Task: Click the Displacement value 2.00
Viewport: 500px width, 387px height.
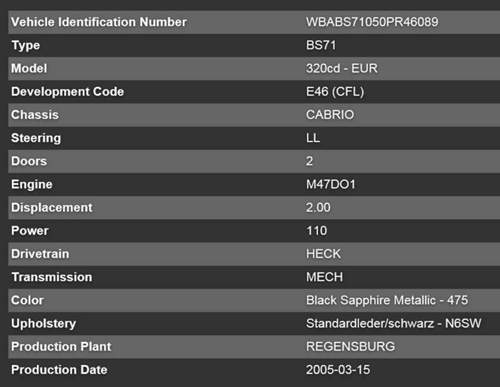Action: pyautogui.click(x=318, y=207)
